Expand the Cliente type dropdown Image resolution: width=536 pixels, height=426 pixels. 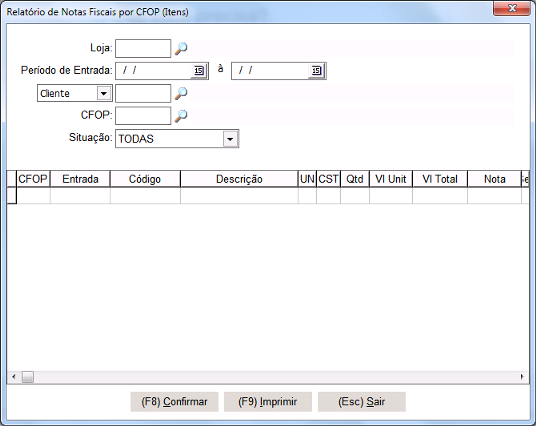(104, 93)
